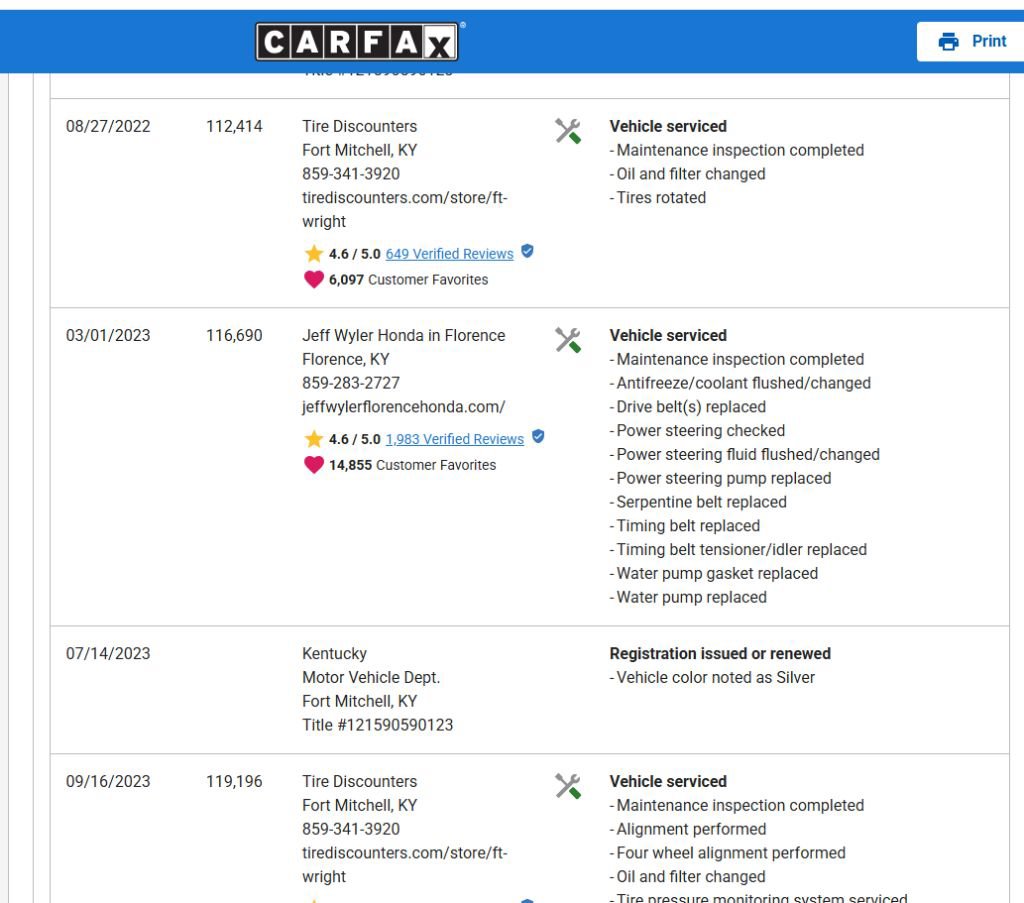The image size is (1024, 903).
Task: Click 'Vehicle color noted as Silver' line
Action: [712, 678]
